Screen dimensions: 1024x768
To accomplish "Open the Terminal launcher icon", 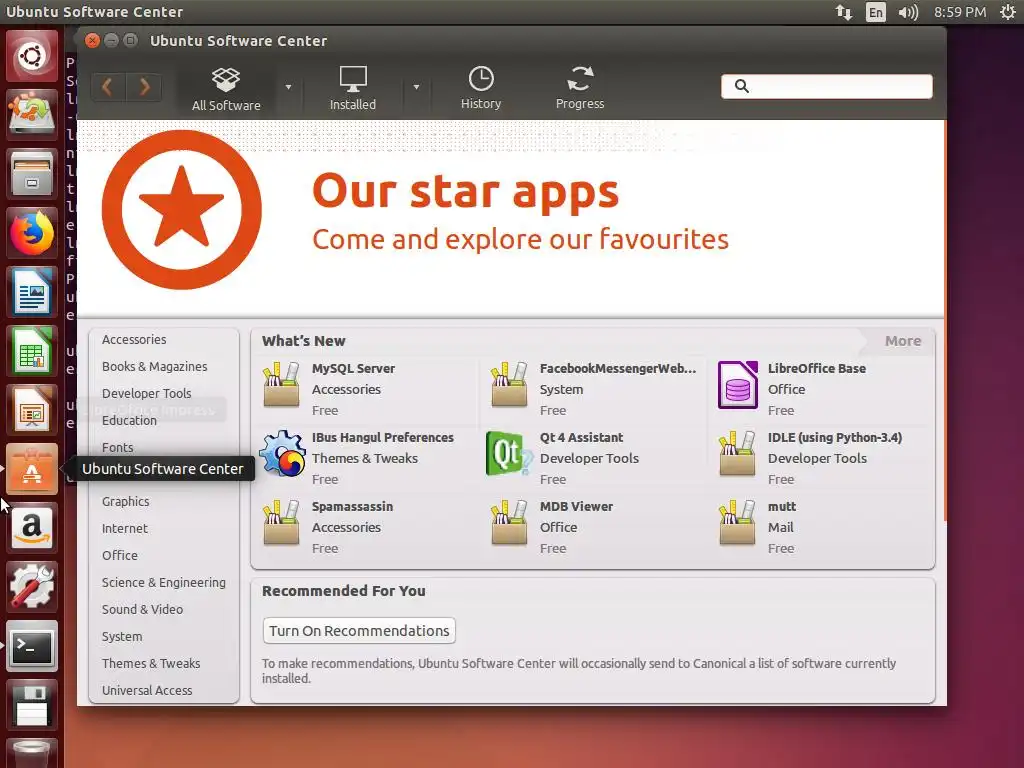I will point(32,645).
